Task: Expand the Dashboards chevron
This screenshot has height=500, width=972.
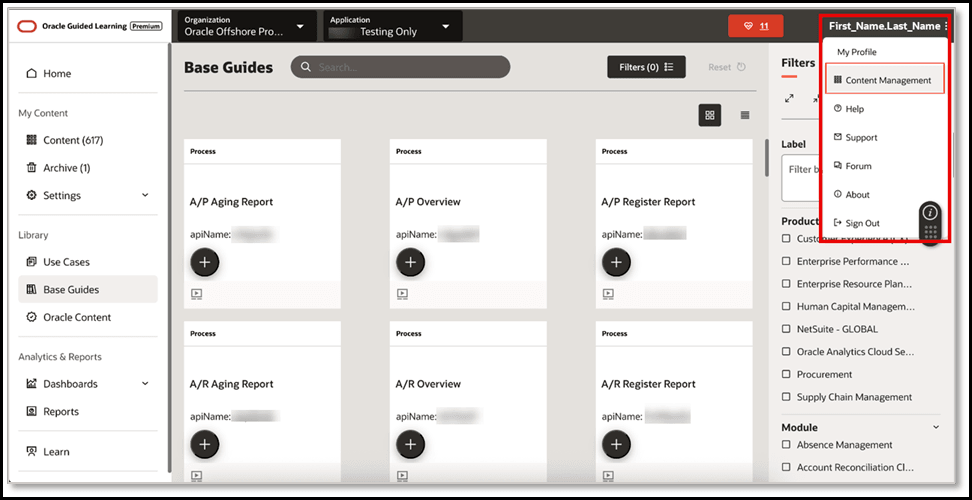Action: click(x=145, y=384)
